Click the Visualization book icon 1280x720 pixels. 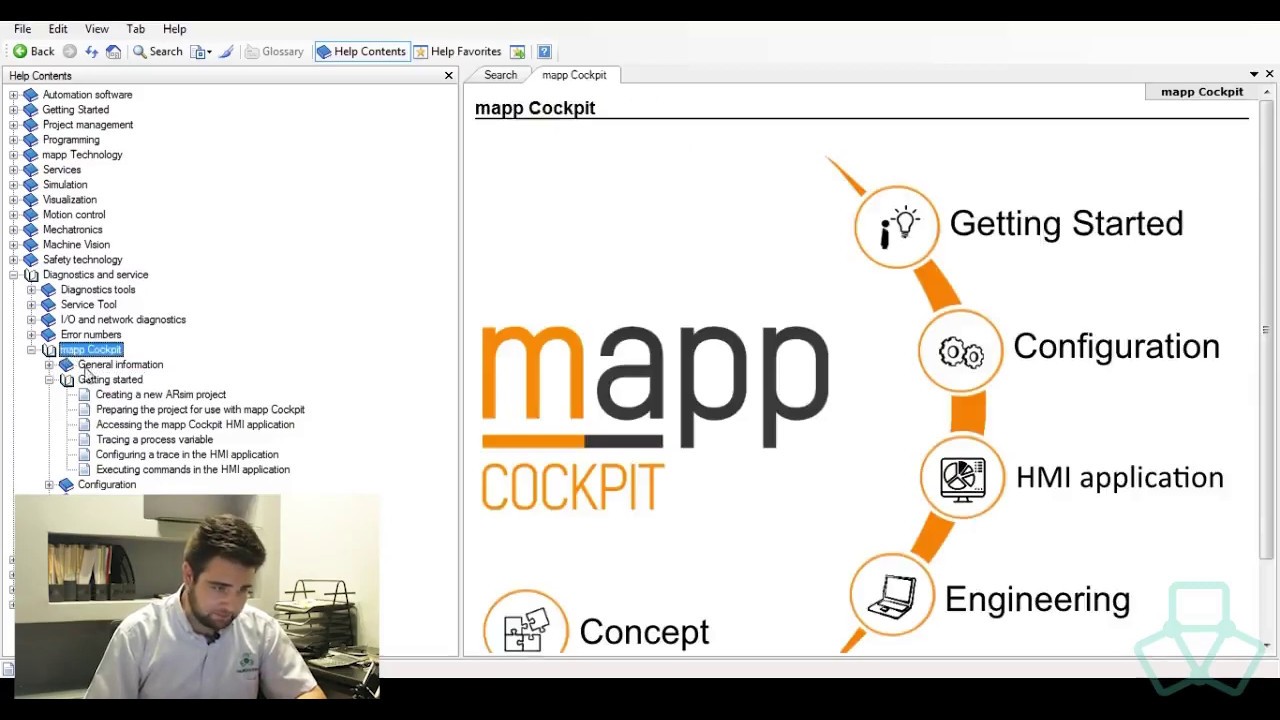[x=31, y=200]
